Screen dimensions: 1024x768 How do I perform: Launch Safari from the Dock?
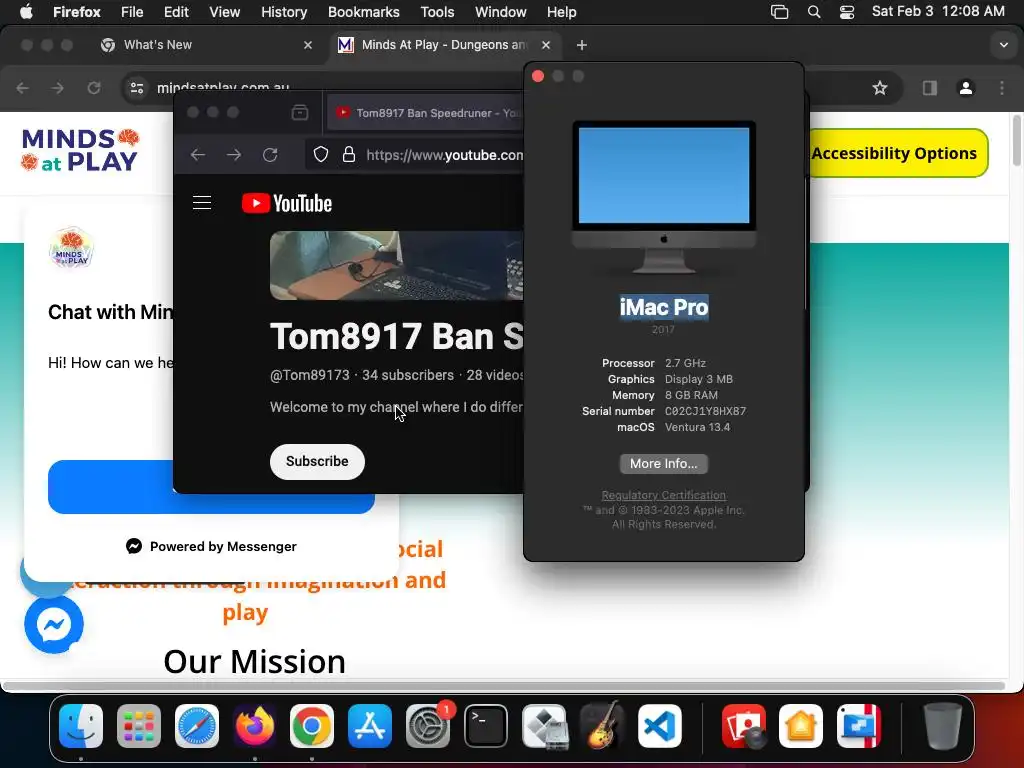197,726
